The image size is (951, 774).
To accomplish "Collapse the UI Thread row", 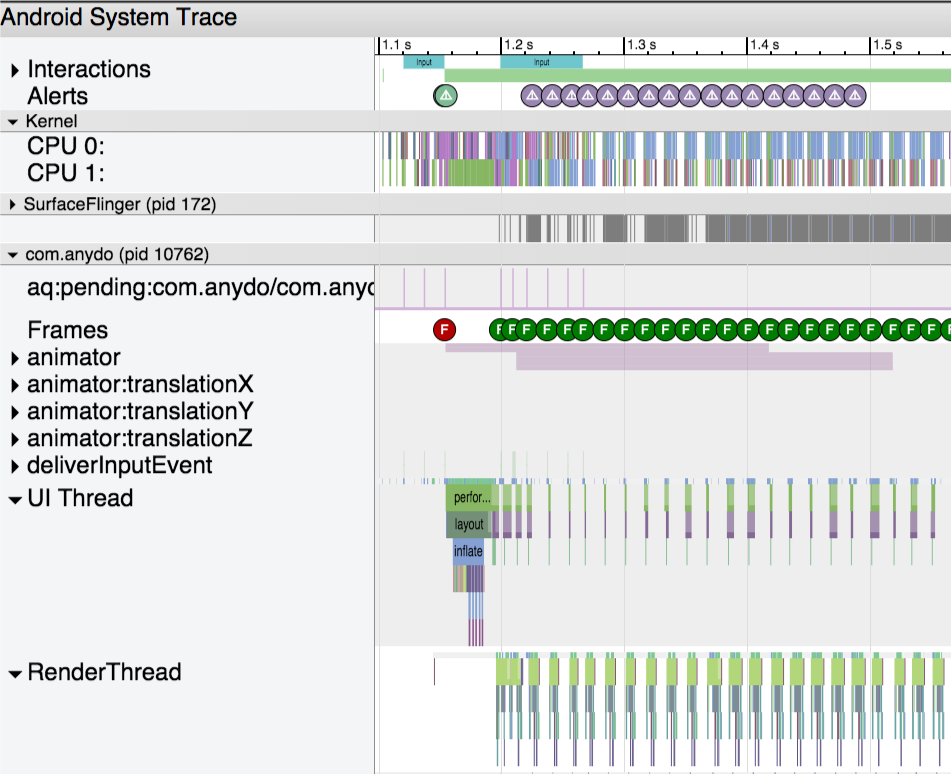I will (15, 499).
